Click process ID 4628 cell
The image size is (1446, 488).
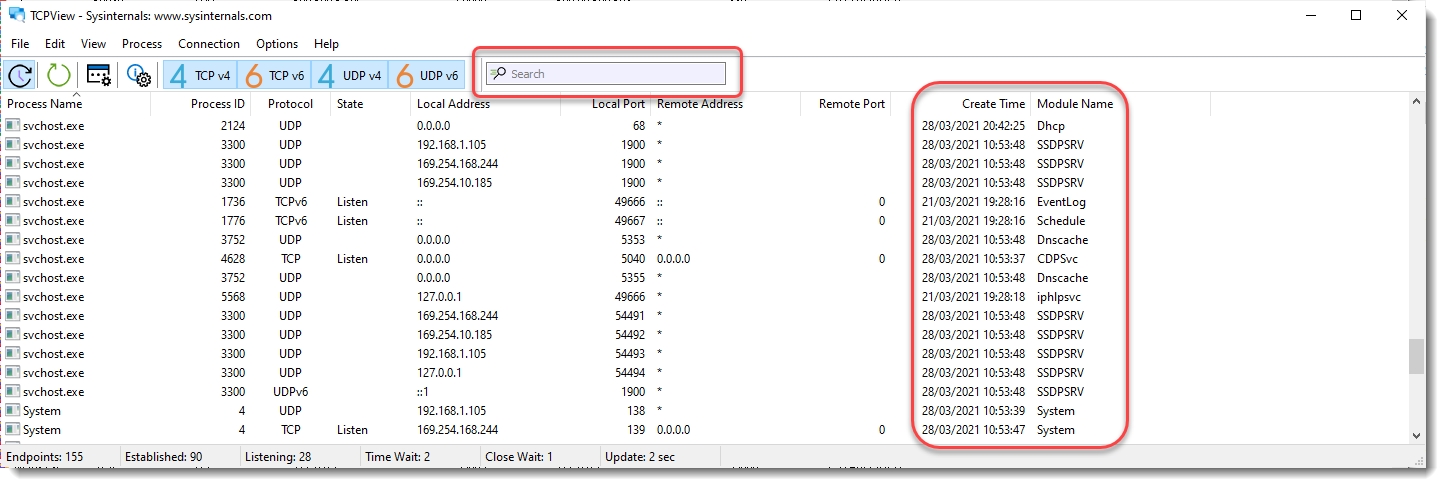point(232,259)
